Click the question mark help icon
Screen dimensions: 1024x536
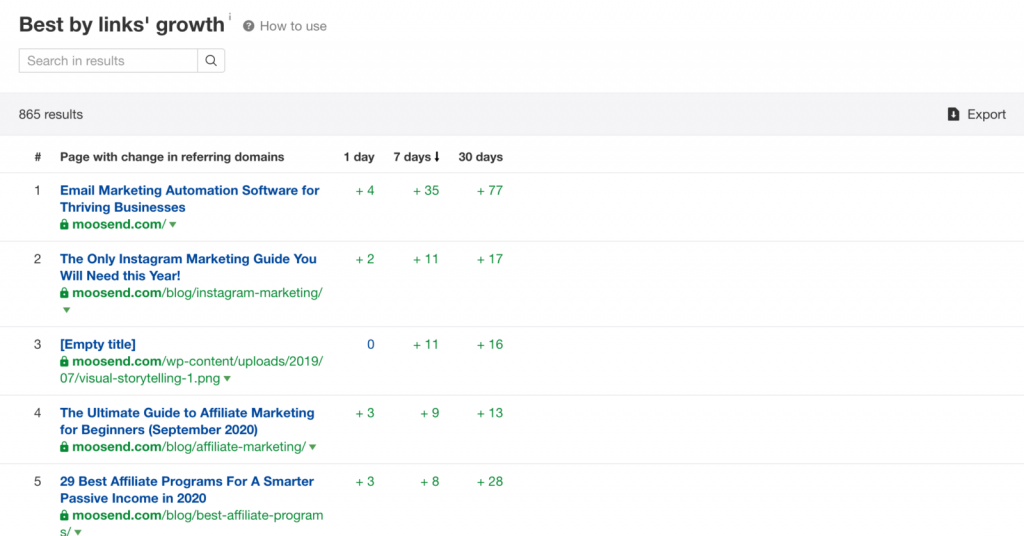(249, 26)
